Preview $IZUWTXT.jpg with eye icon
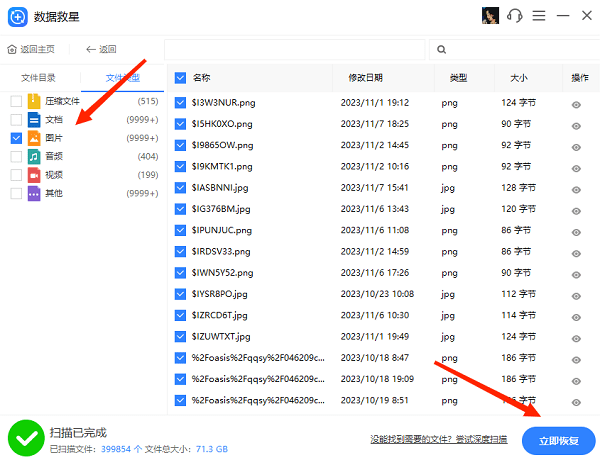The width and height of the screenshot is (600, 460). [576, 339]
